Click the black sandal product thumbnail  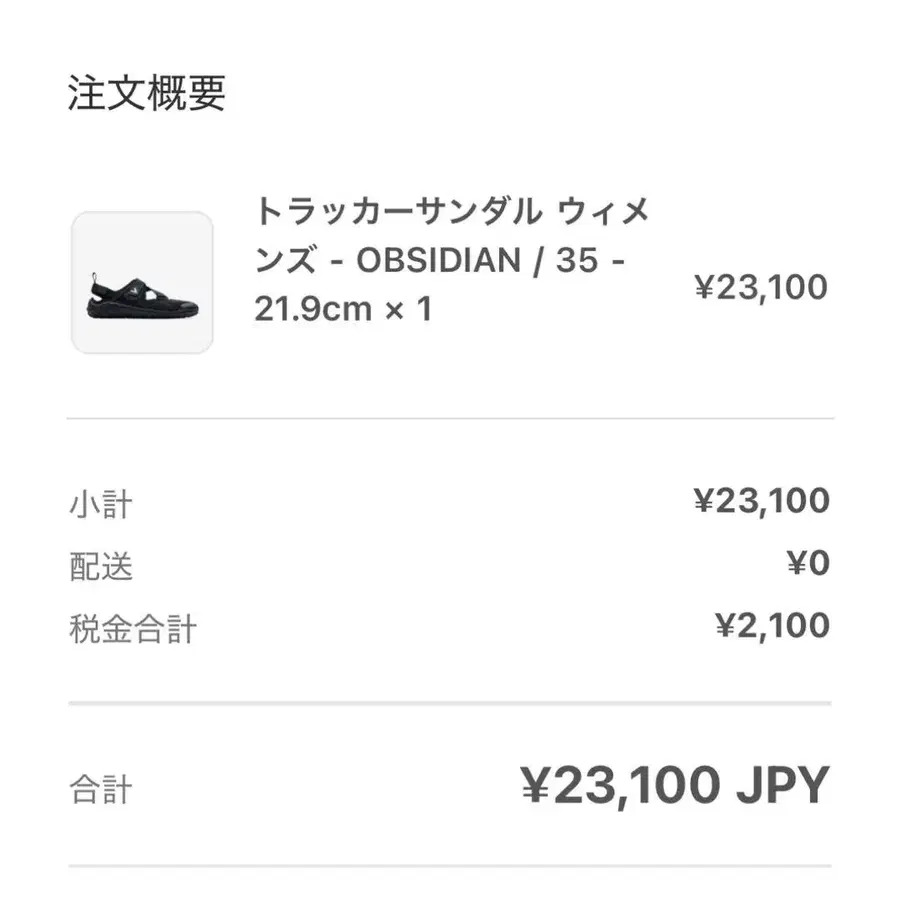[142, 282]
